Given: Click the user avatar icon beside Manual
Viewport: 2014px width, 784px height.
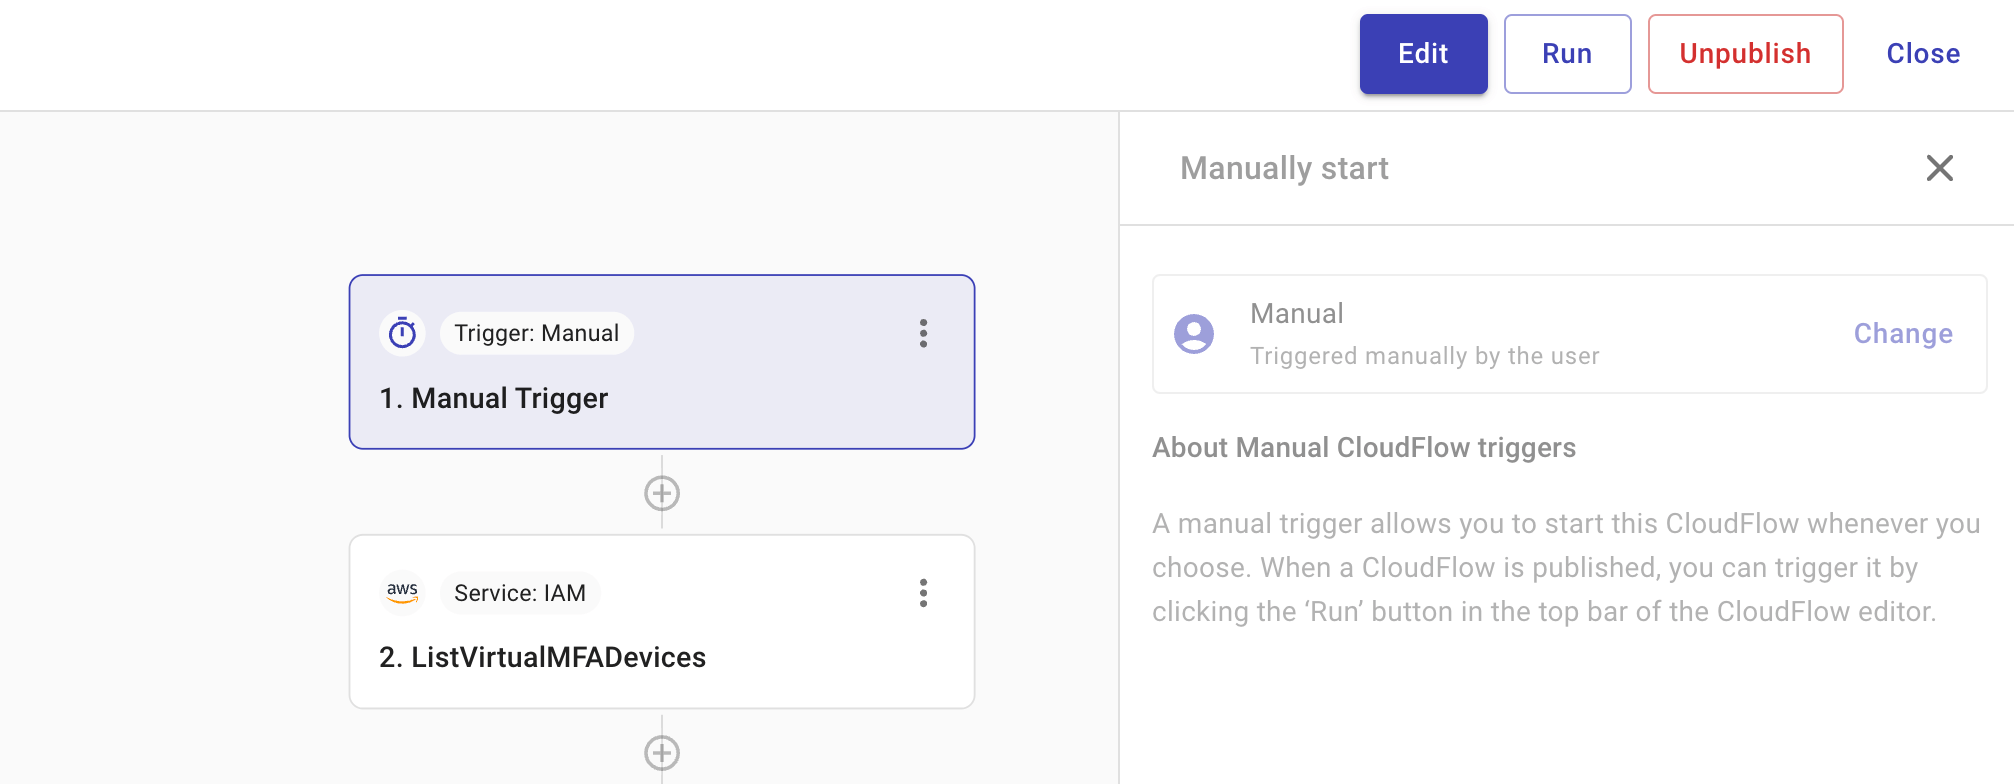Looking at the screenshot, I should 1194,334.
